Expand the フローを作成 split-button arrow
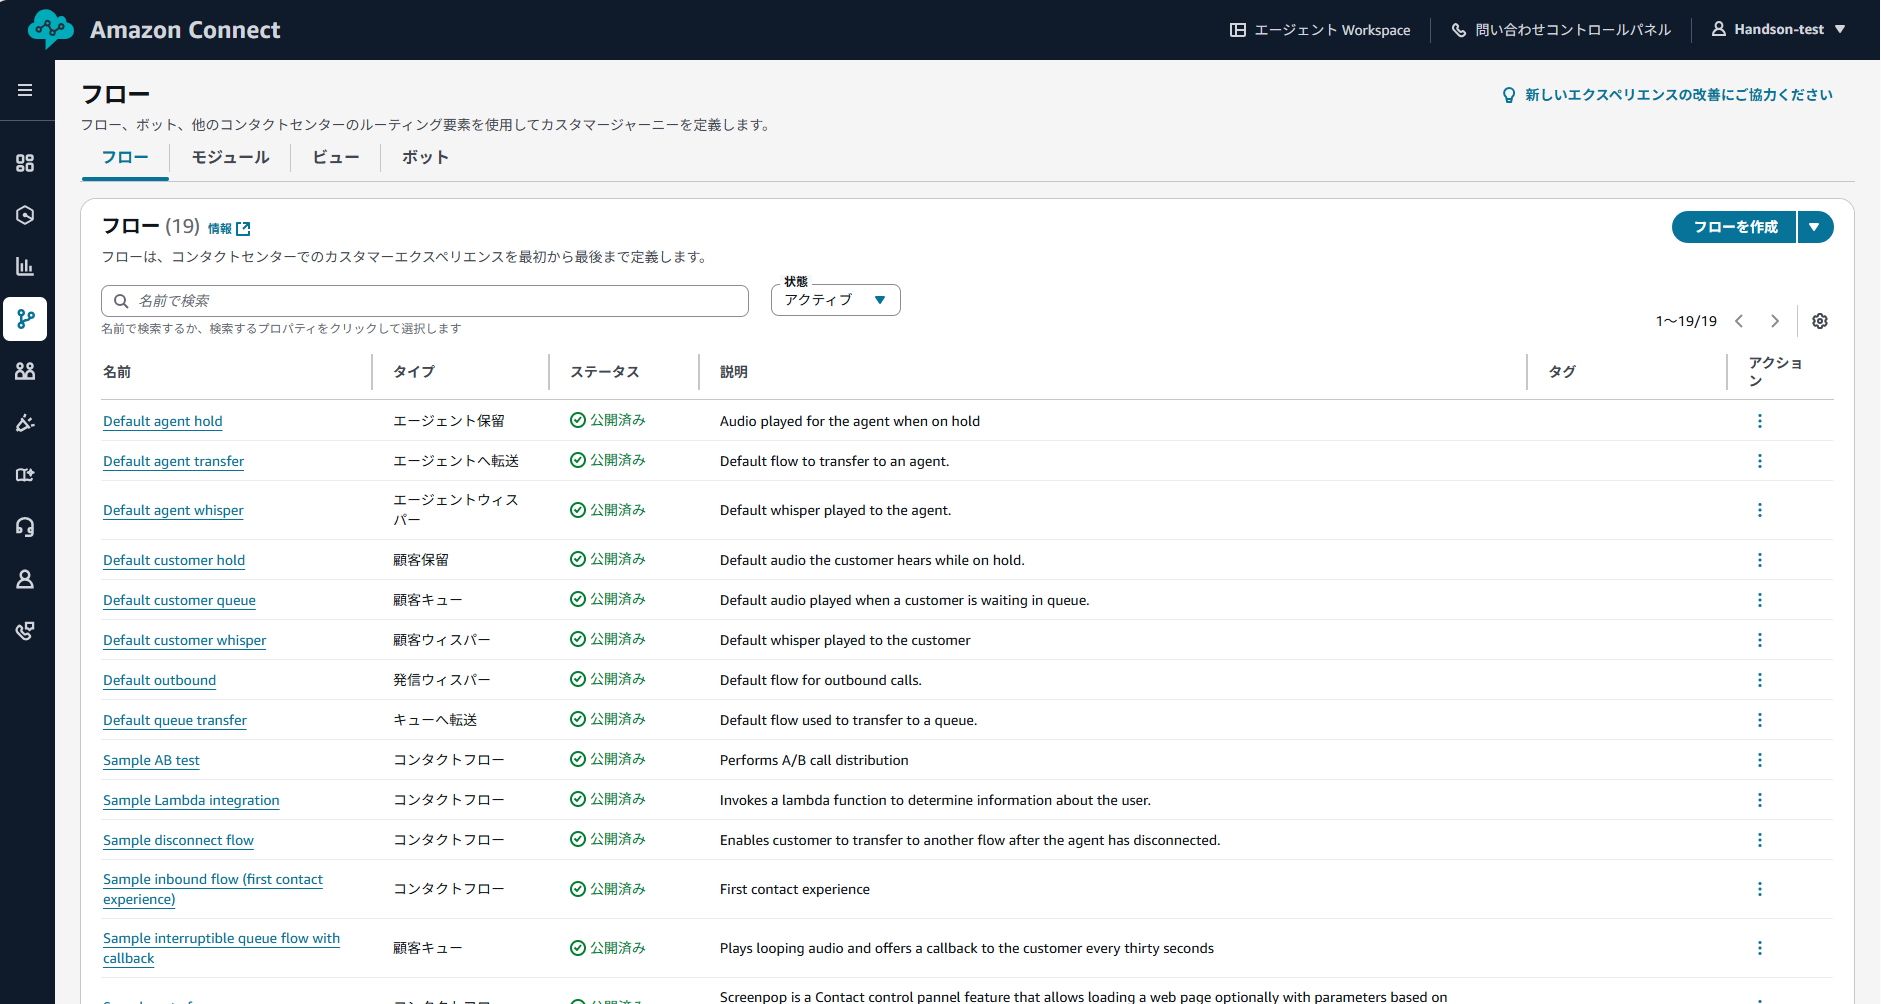Viewport: 1881px width, 1004px height. click(1815, 227)
